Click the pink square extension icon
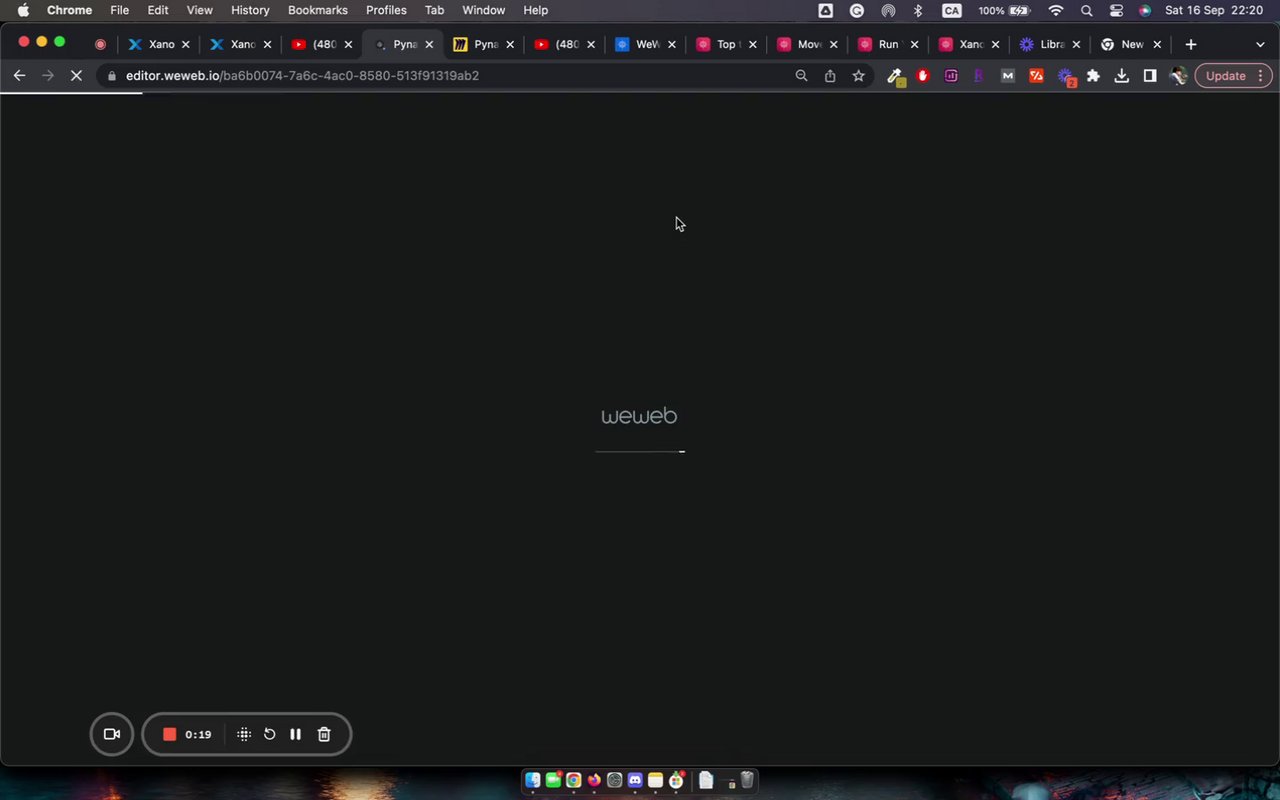Viewport: 1280px width, 800px height. [x=951, y=75]
